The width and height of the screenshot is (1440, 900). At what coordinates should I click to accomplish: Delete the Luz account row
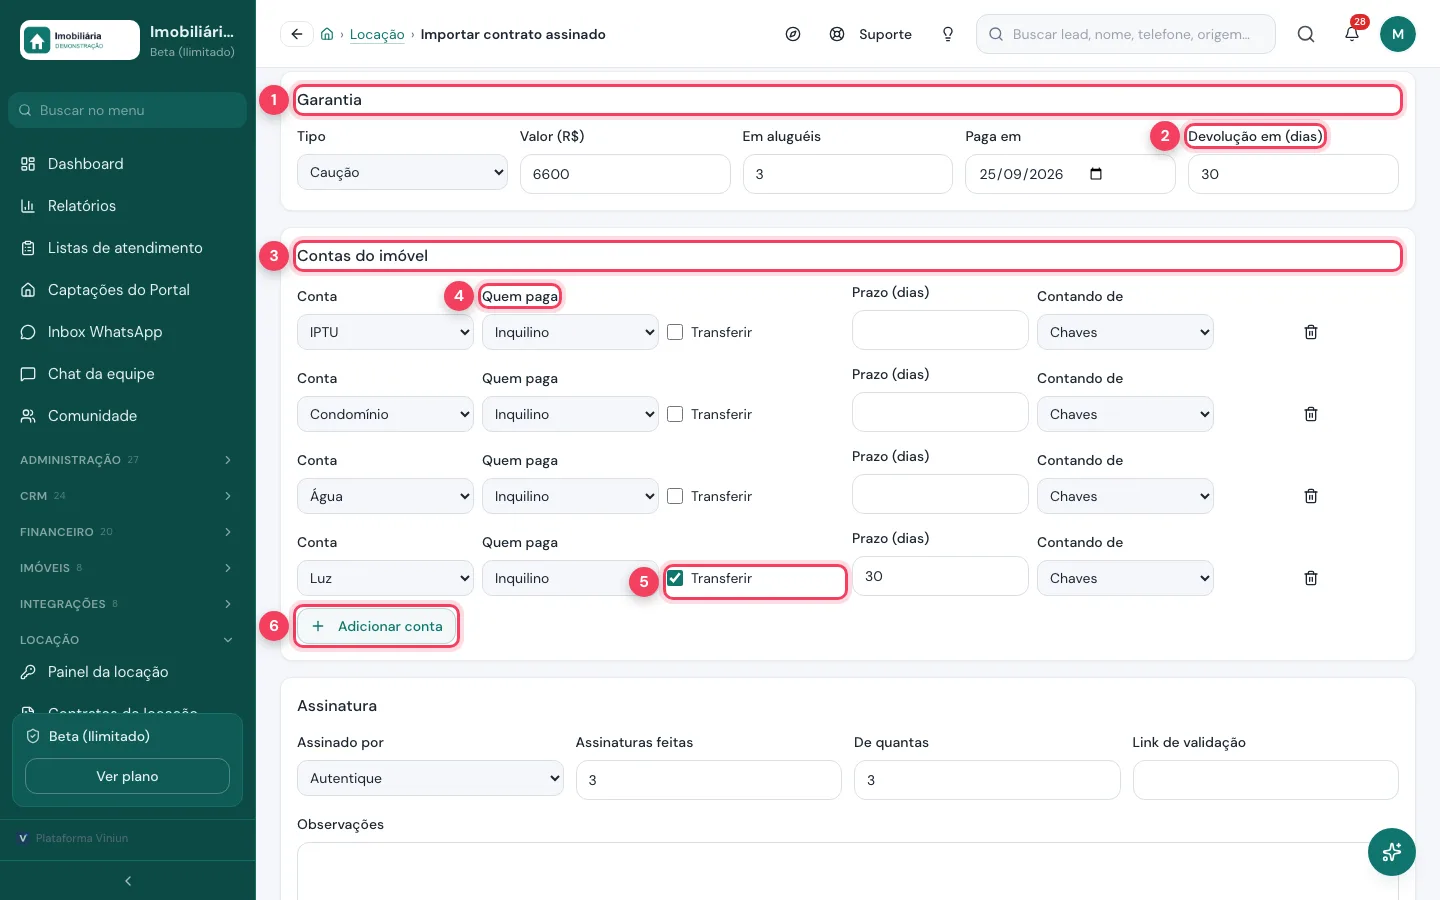coord(1311,578)
